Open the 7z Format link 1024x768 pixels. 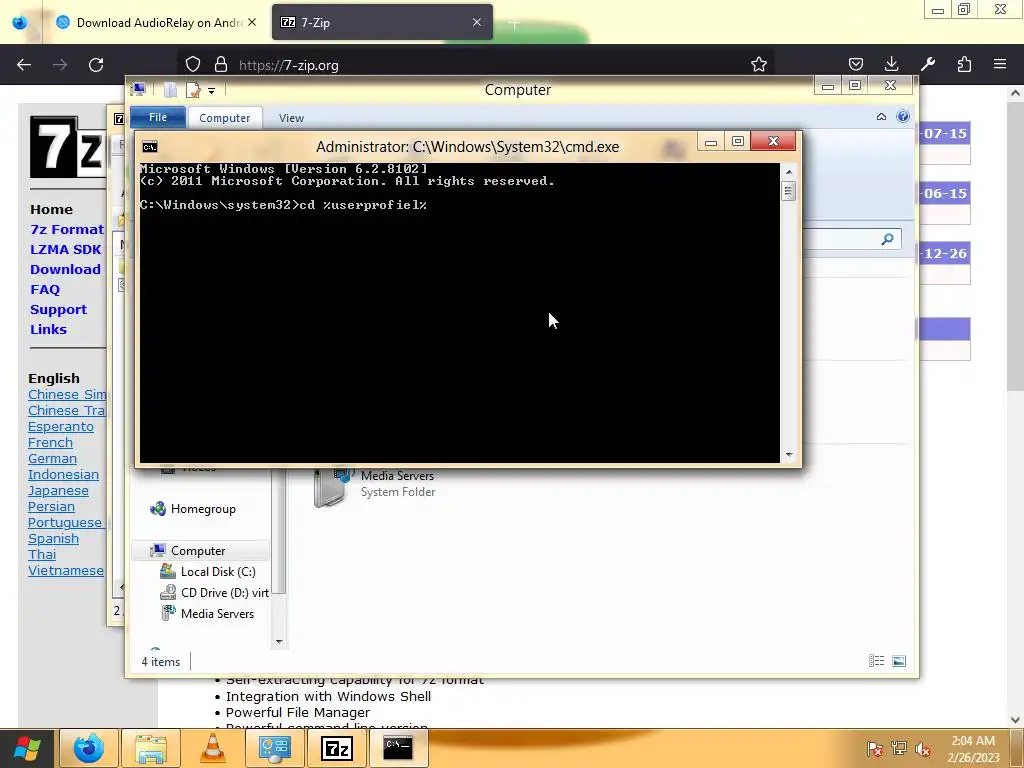tap(67, 230)
